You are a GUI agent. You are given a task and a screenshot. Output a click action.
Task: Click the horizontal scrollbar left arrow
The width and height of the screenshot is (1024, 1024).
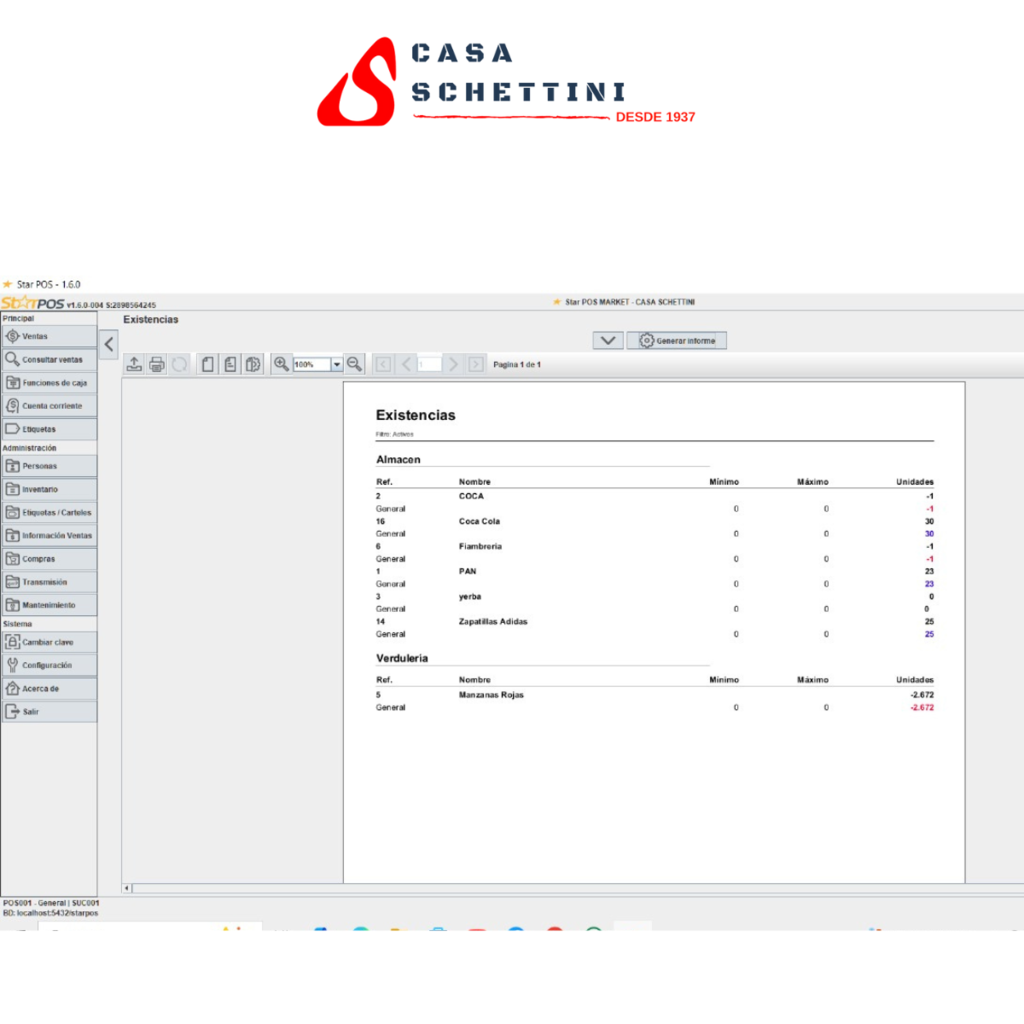[127, 888]
